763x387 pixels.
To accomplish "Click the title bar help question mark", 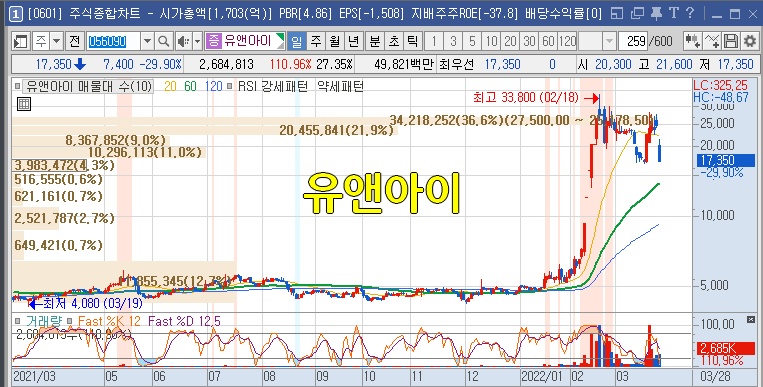I will tap(690, 14).
